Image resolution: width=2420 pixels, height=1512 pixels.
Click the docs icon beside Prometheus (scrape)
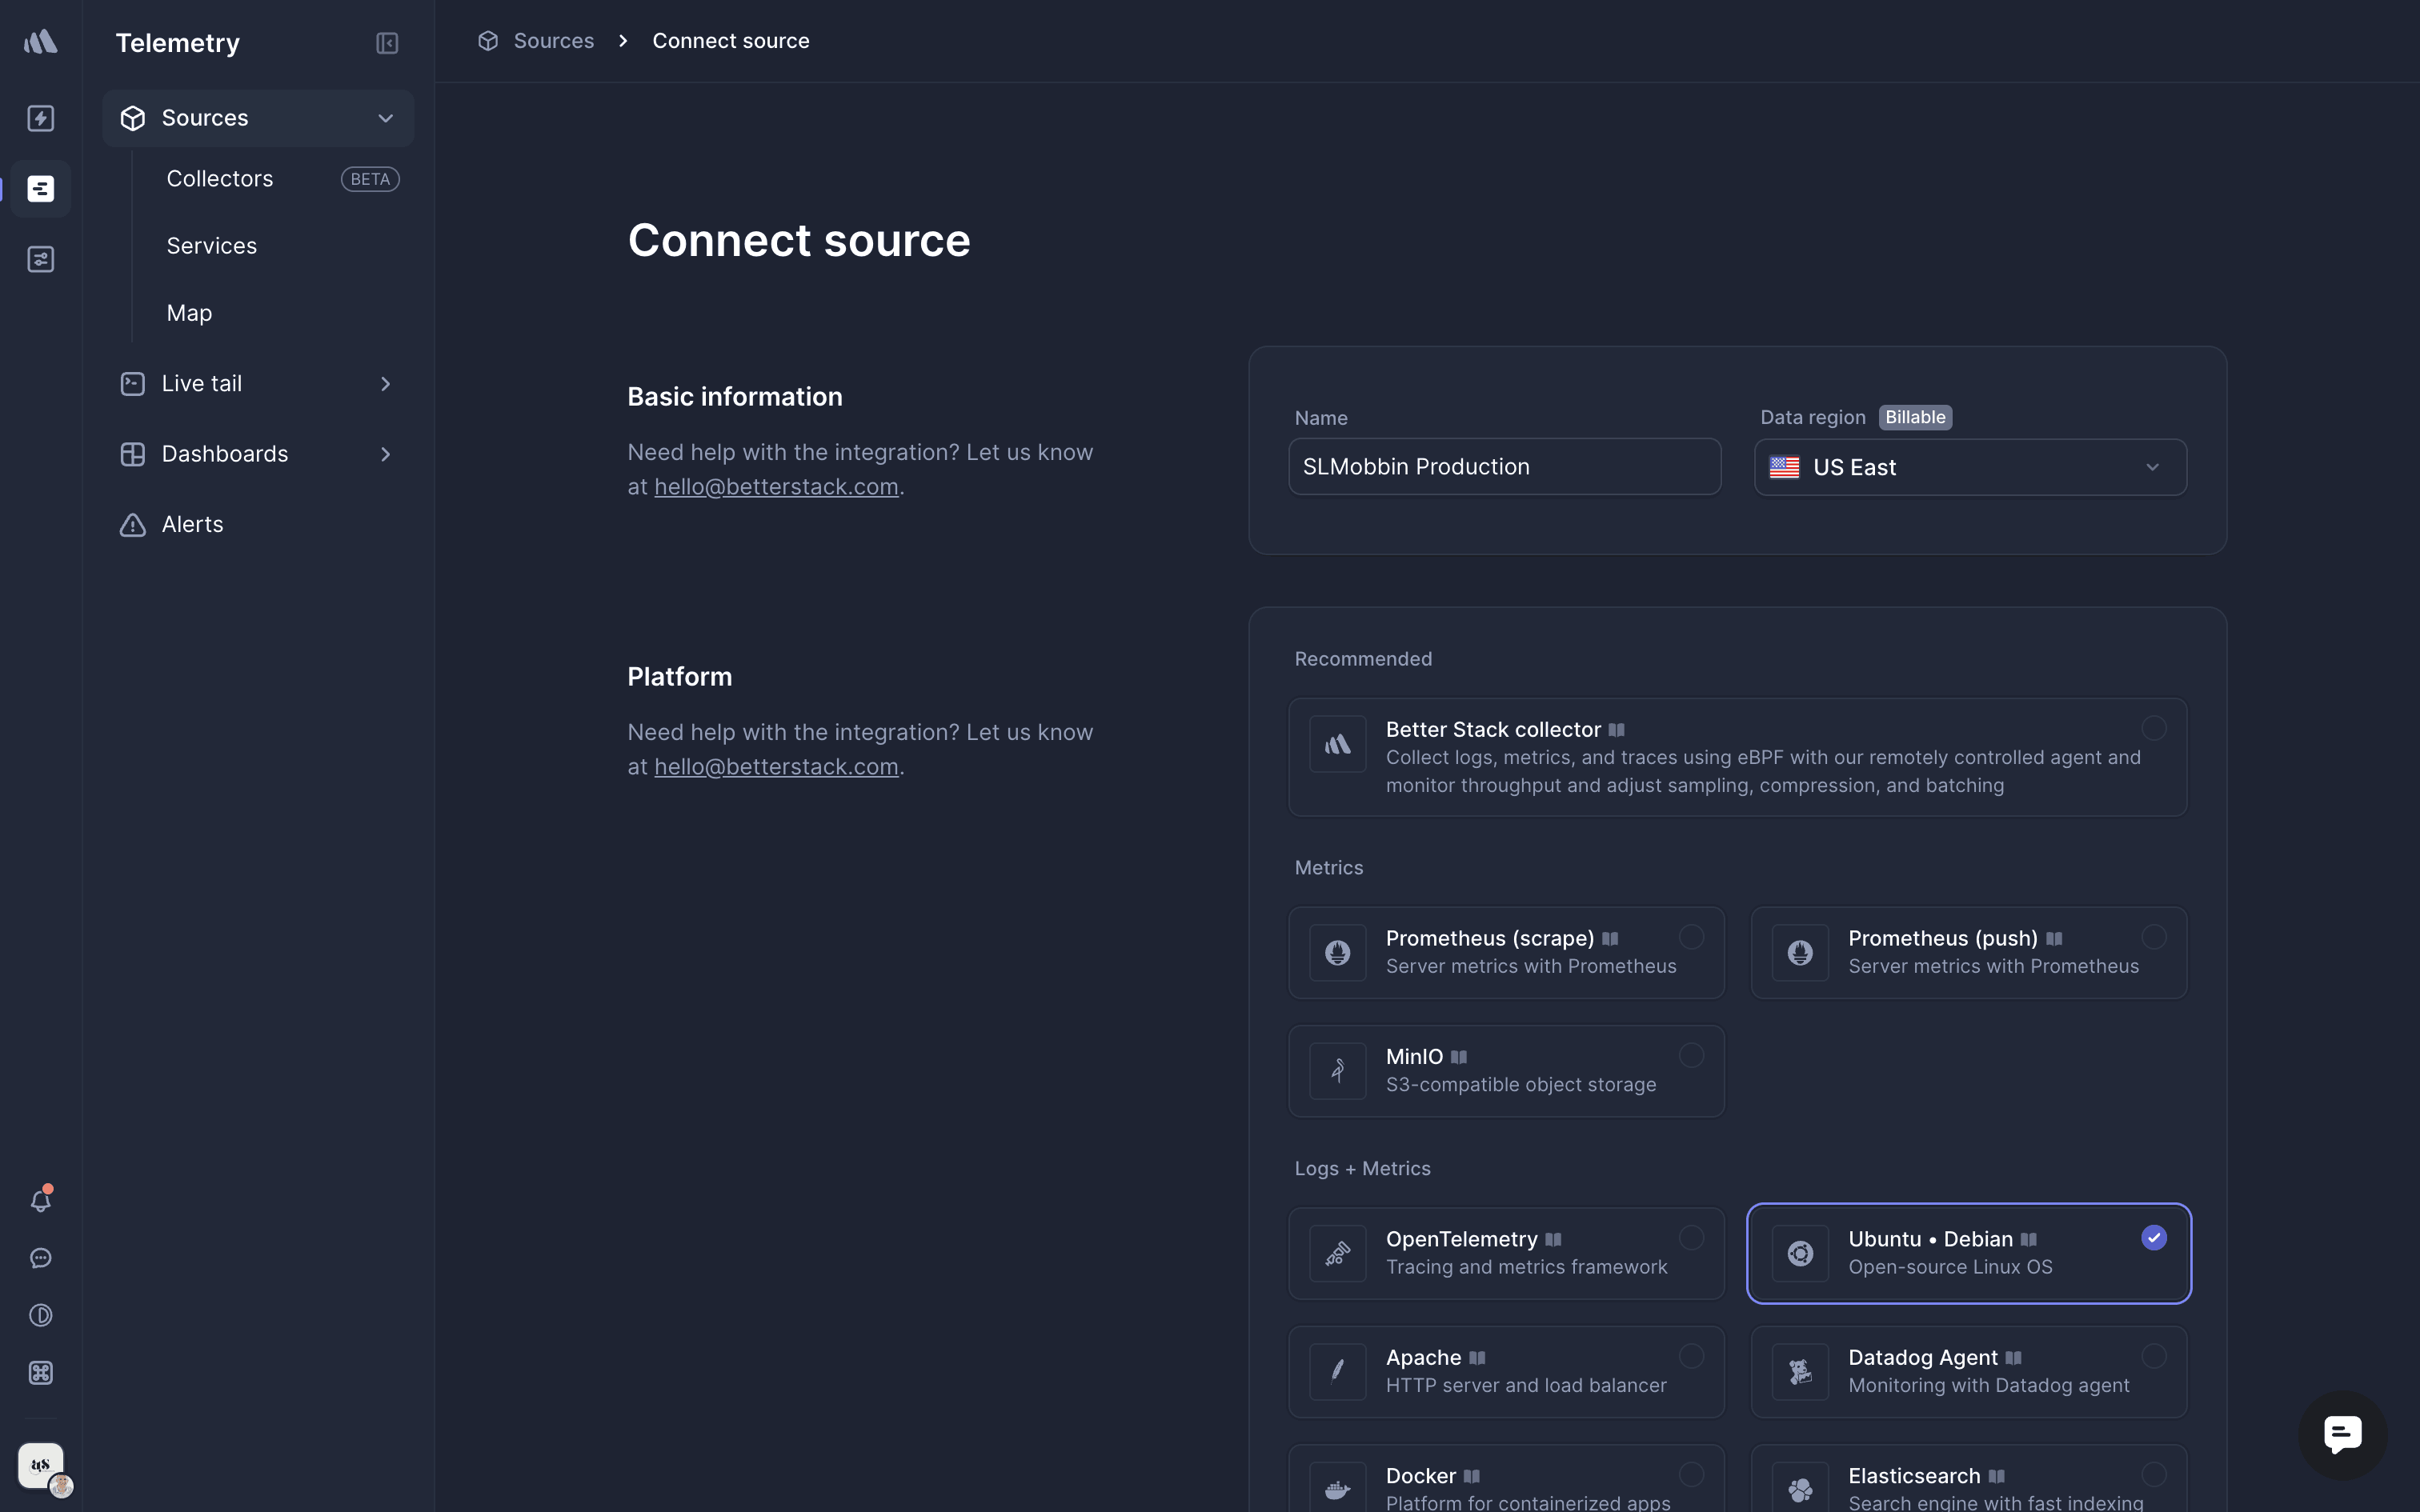tap(1610, 938)
